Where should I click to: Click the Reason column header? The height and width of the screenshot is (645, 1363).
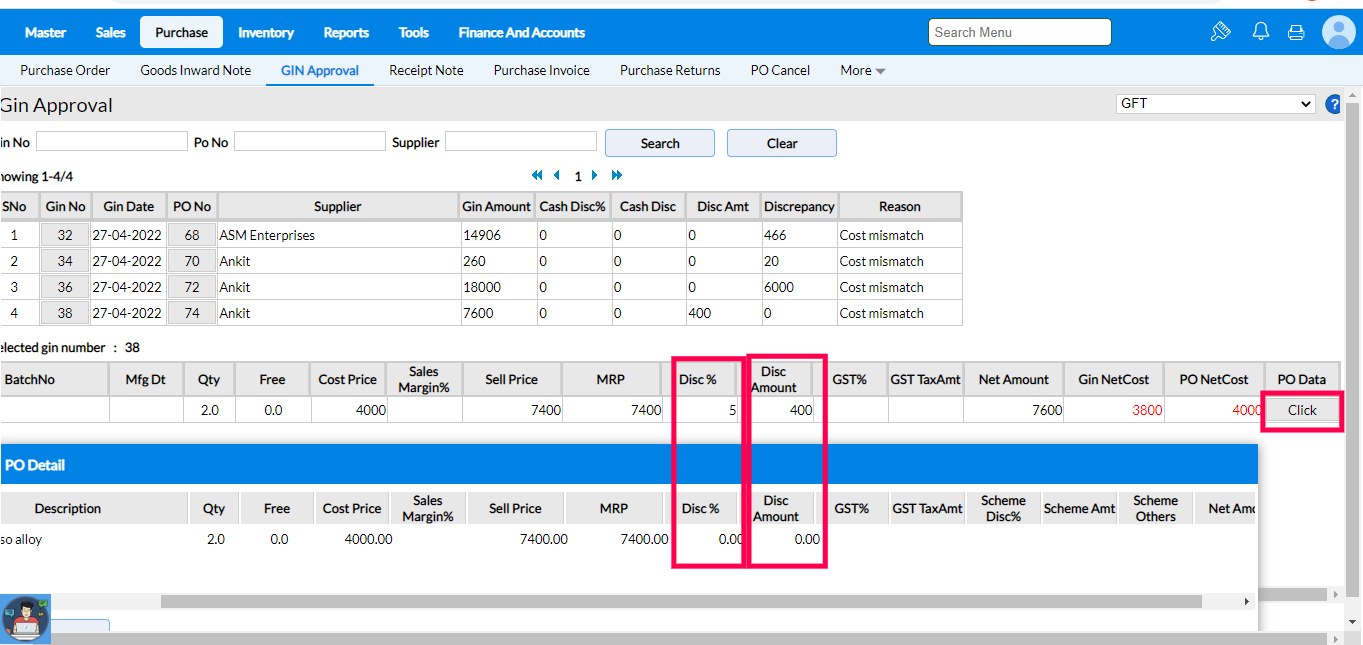click(x=900, y=206)
